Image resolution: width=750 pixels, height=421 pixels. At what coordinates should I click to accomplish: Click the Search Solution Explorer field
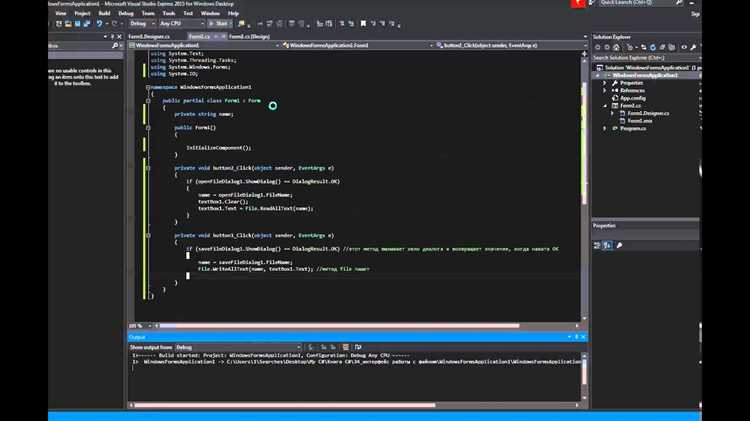click(x=646, y=58)
